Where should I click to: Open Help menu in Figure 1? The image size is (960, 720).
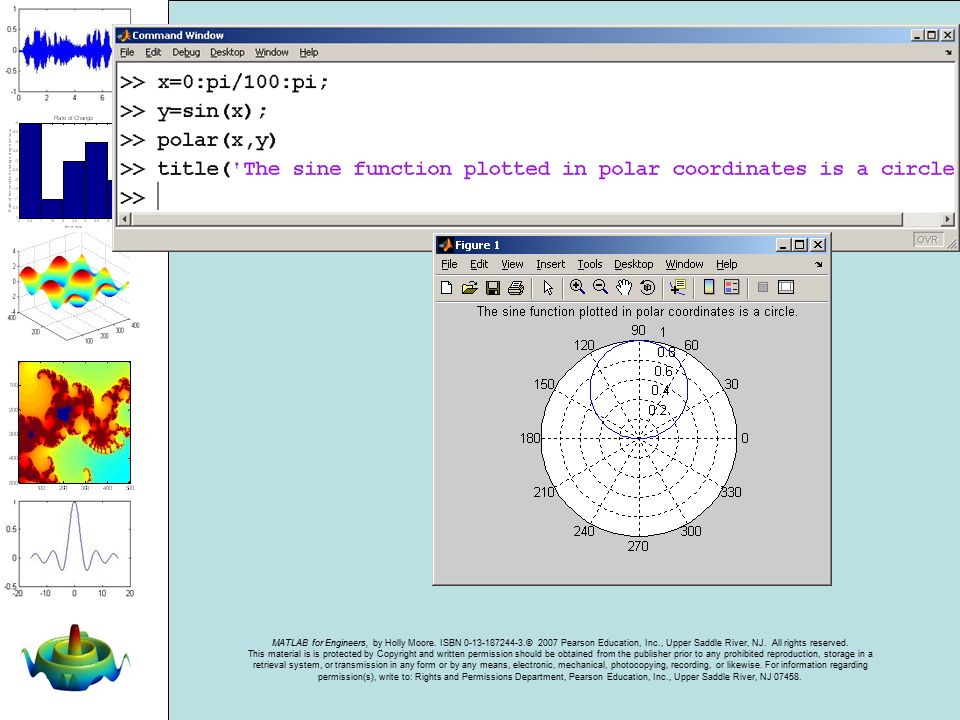pos(726,264)
